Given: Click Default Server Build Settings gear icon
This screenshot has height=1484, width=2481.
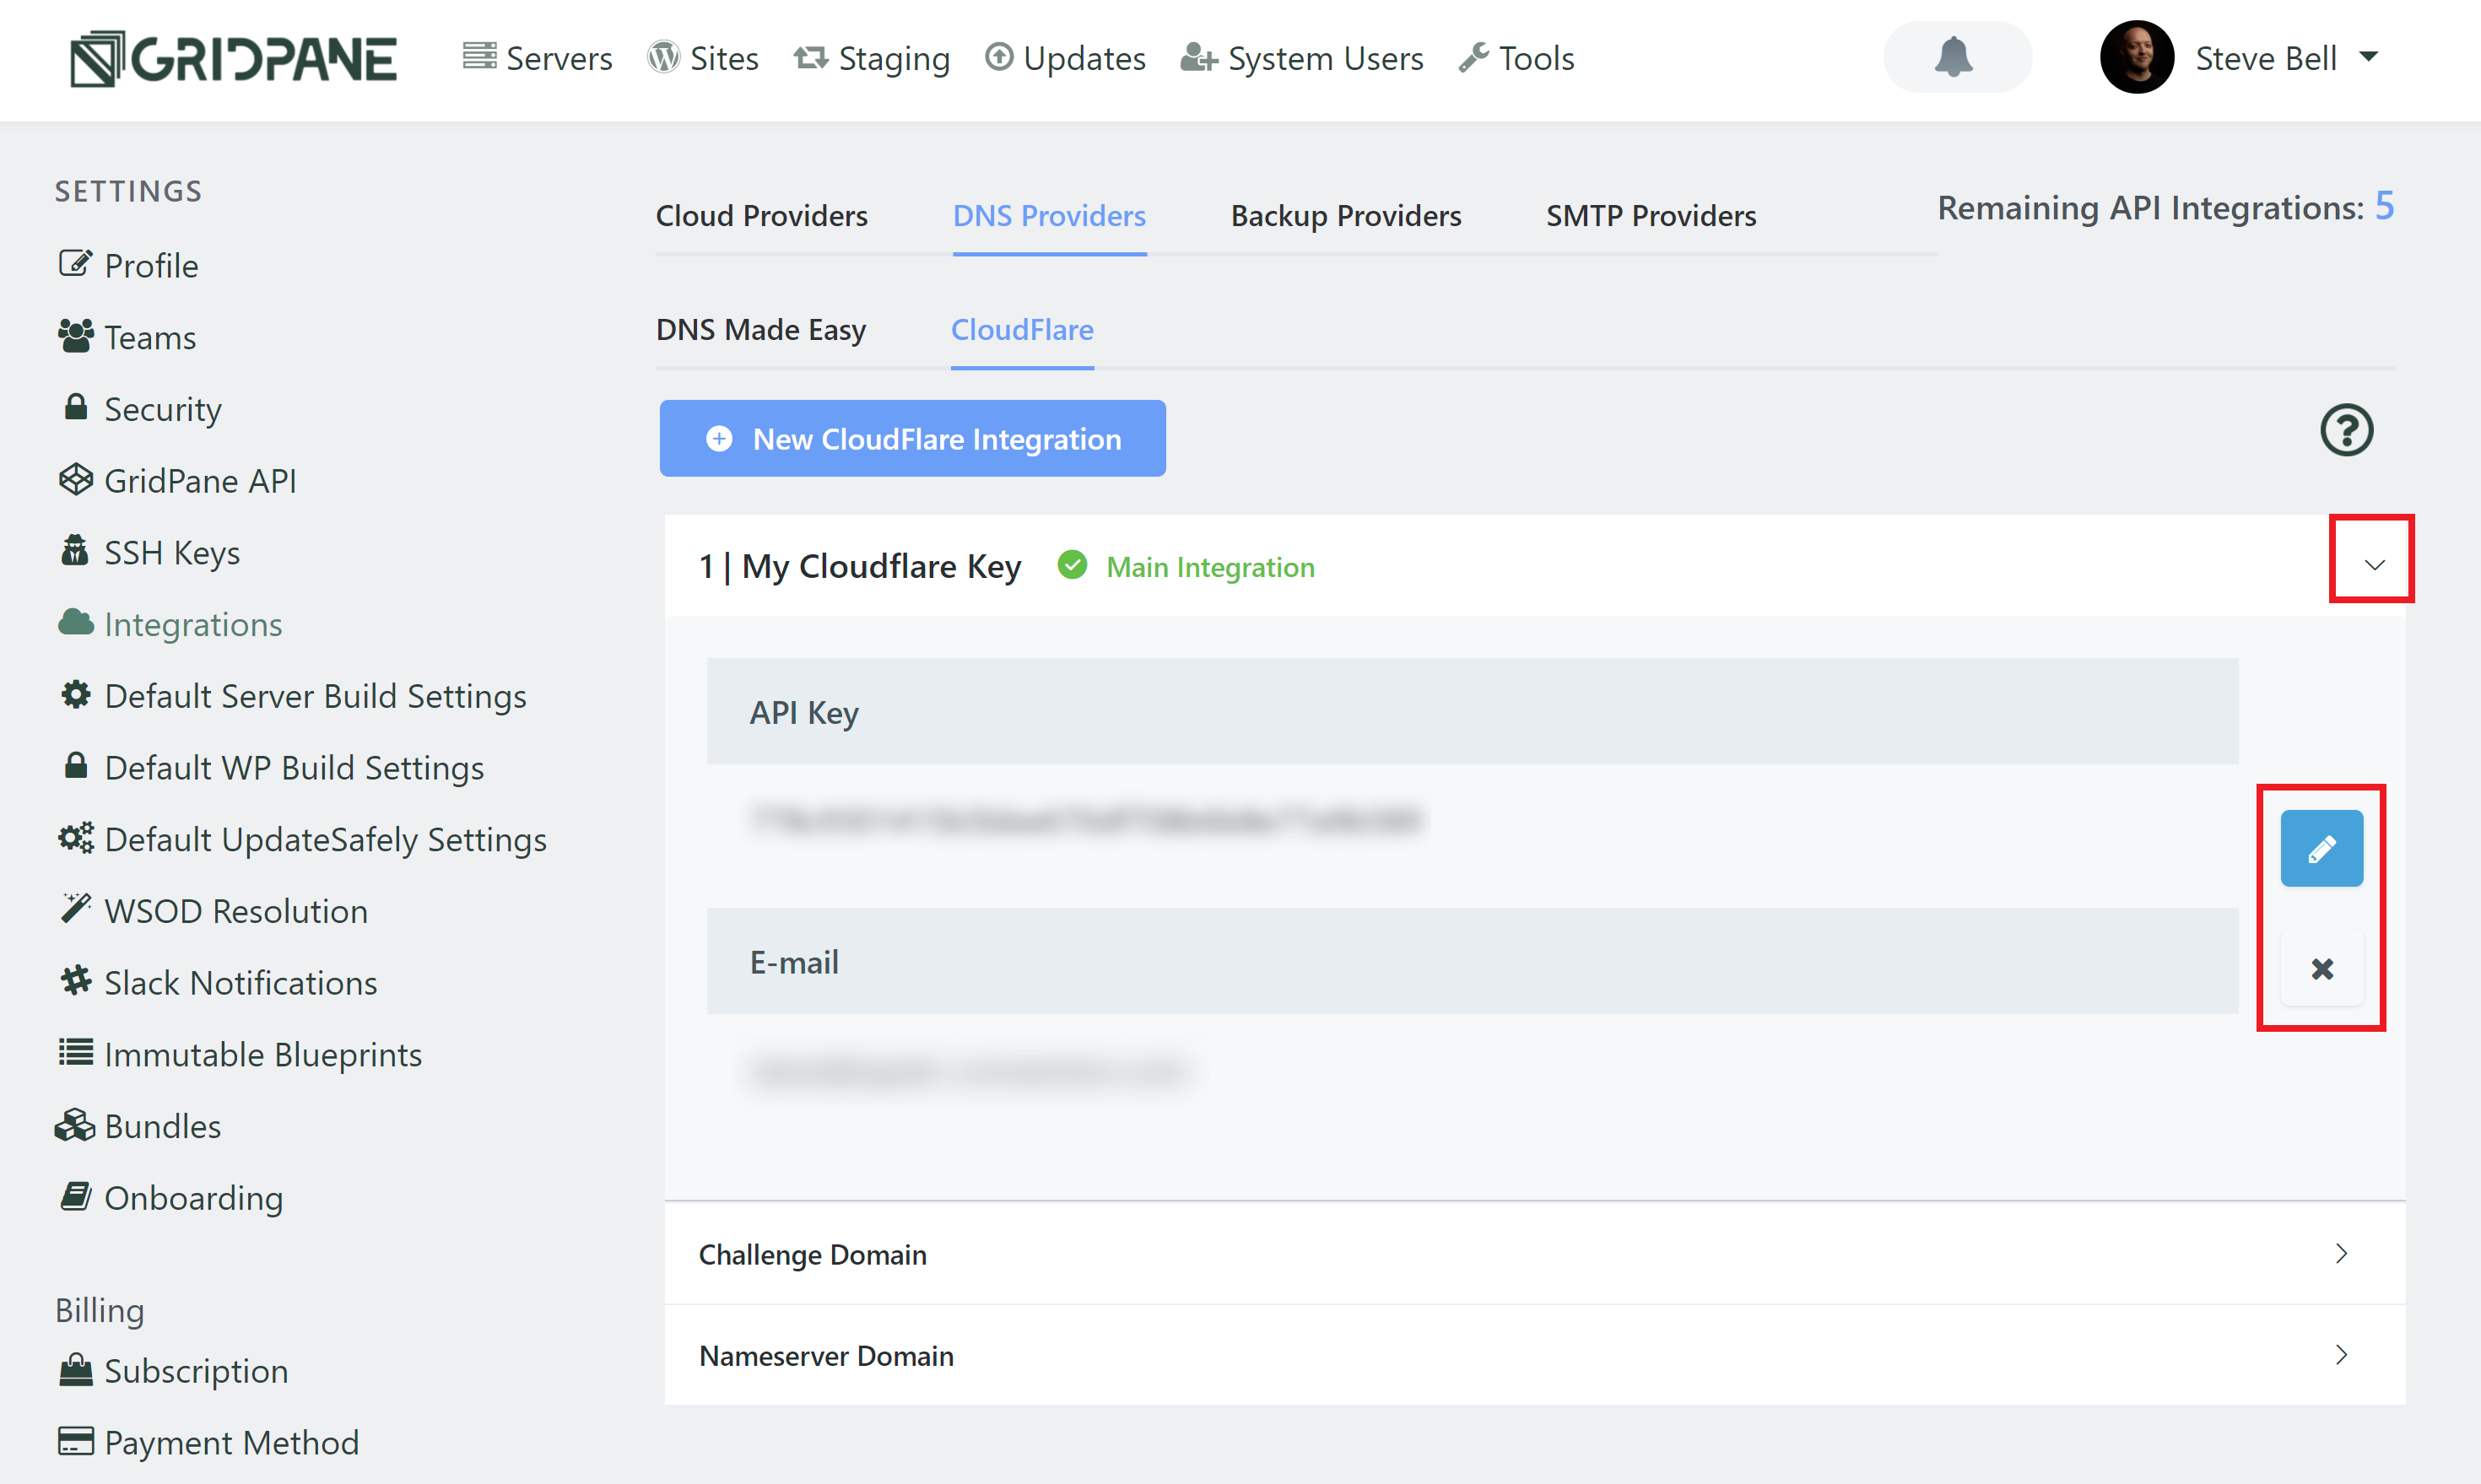Looking at the screenshot, I should [75, 695].
